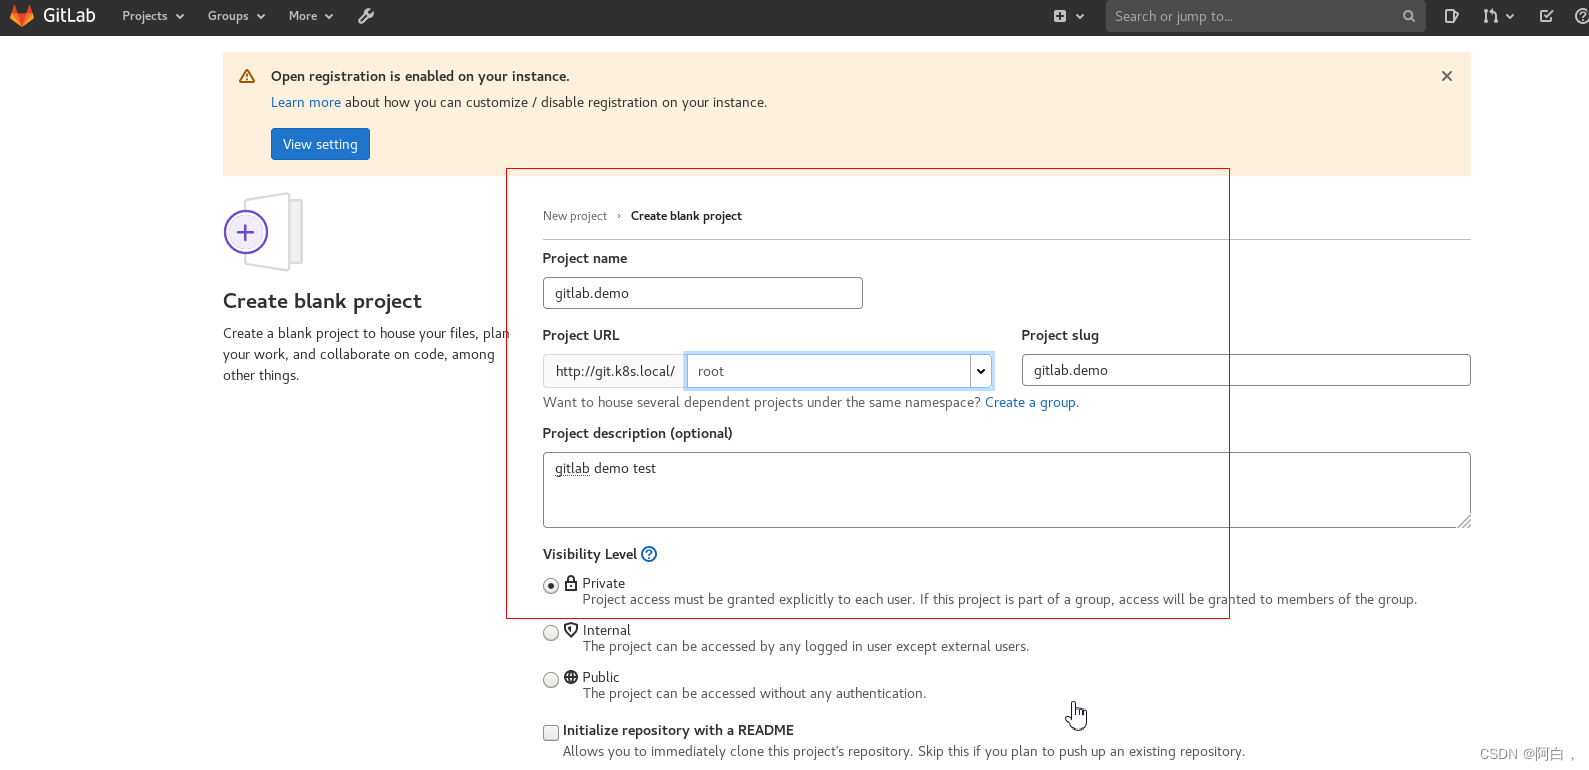Image resolution: width=1589 pixels, height=770 pixels.
Task: Click the GitLab fox logo
Action: (22, 16)
